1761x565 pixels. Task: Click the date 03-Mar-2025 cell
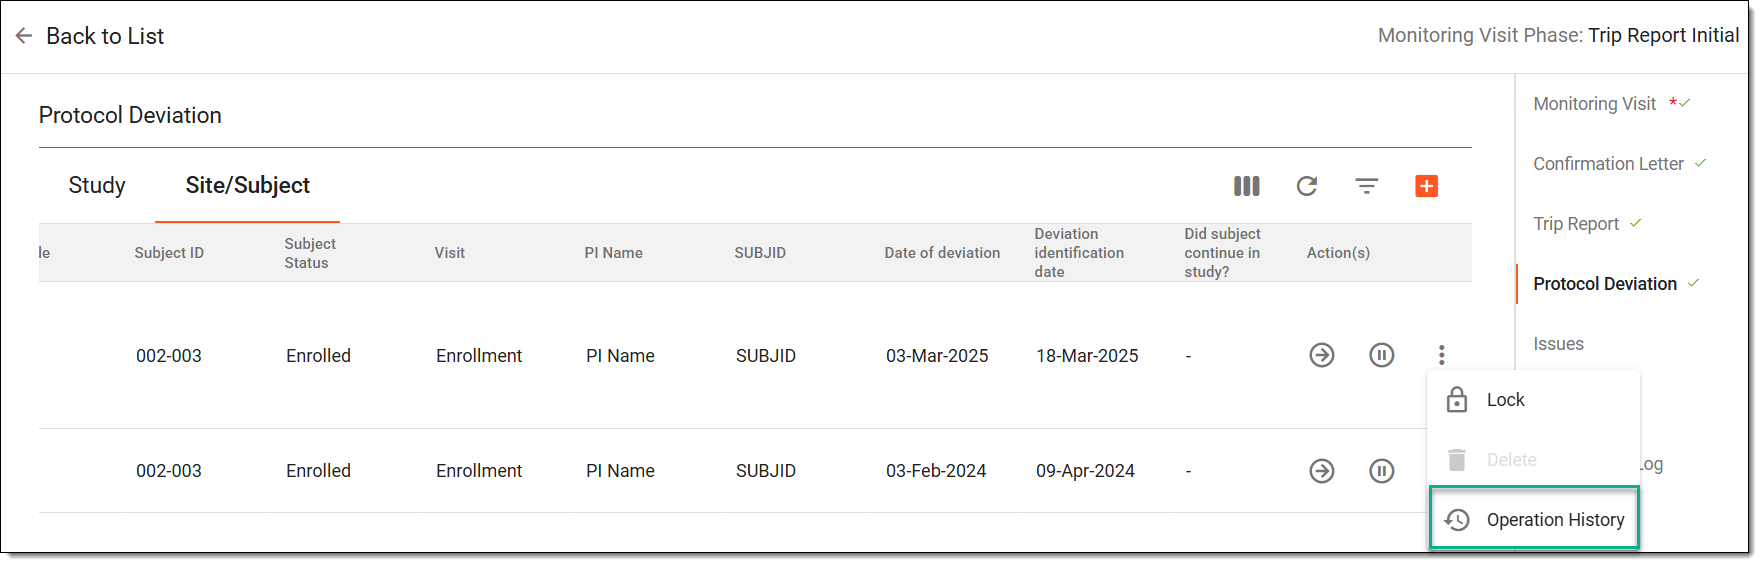click(x=937, y=356)
